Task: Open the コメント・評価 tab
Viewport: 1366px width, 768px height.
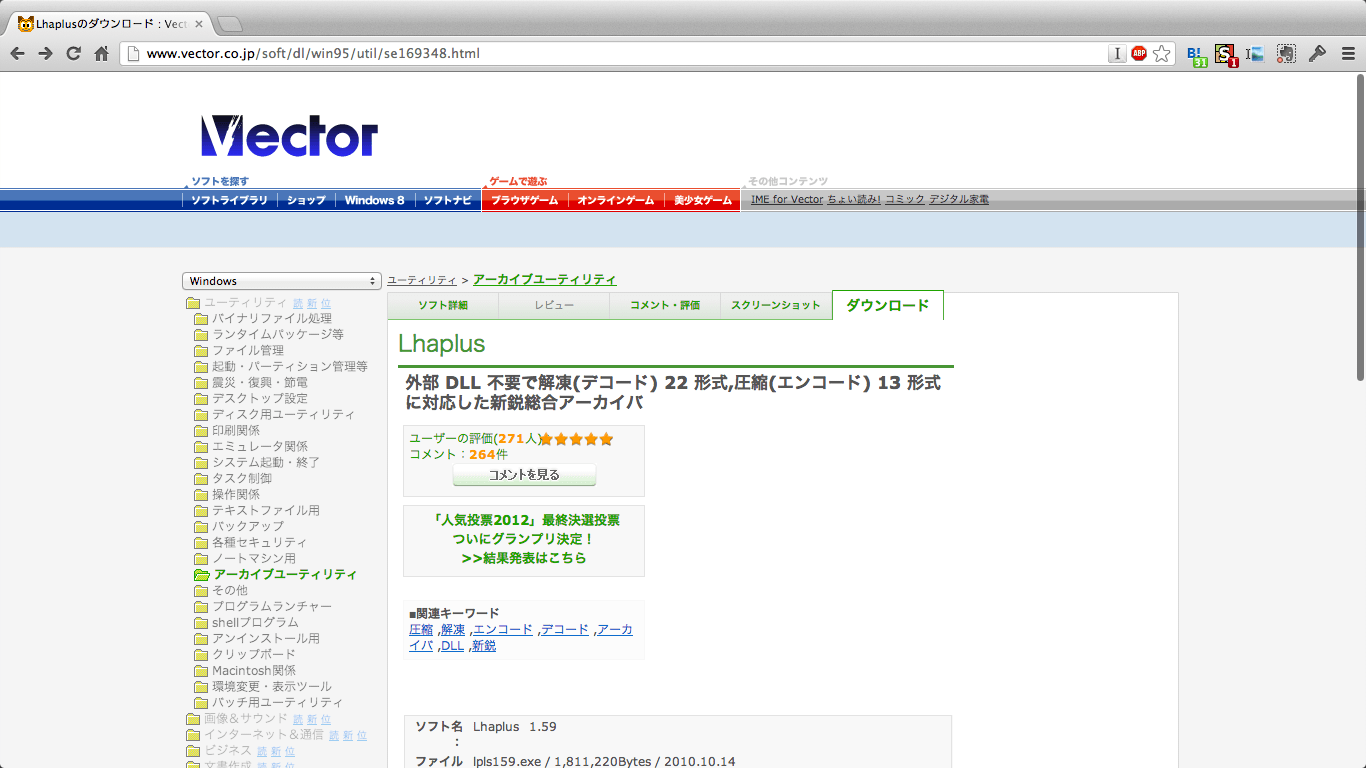Action: (665, 305)
